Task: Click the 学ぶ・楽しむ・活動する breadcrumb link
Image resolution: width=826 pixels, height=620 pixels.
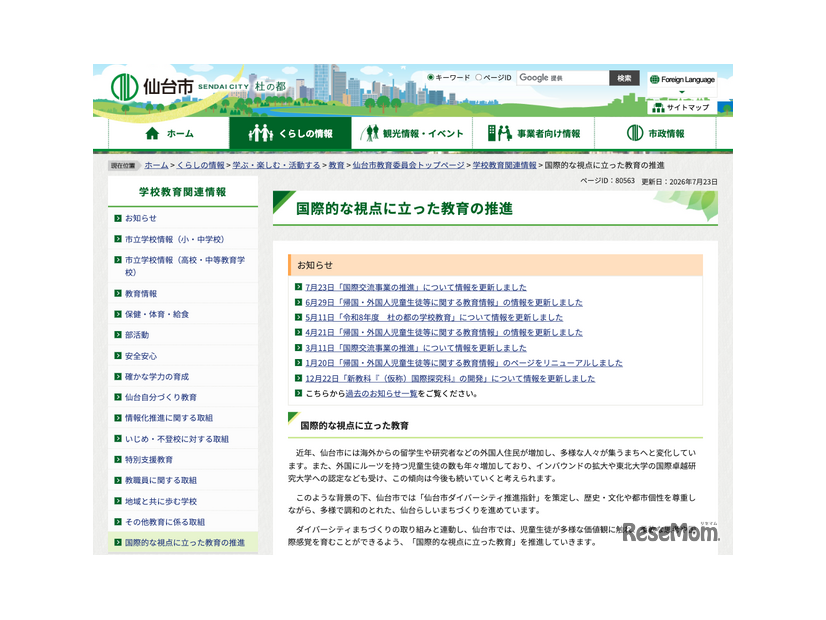Action: (x=277, y=165)
